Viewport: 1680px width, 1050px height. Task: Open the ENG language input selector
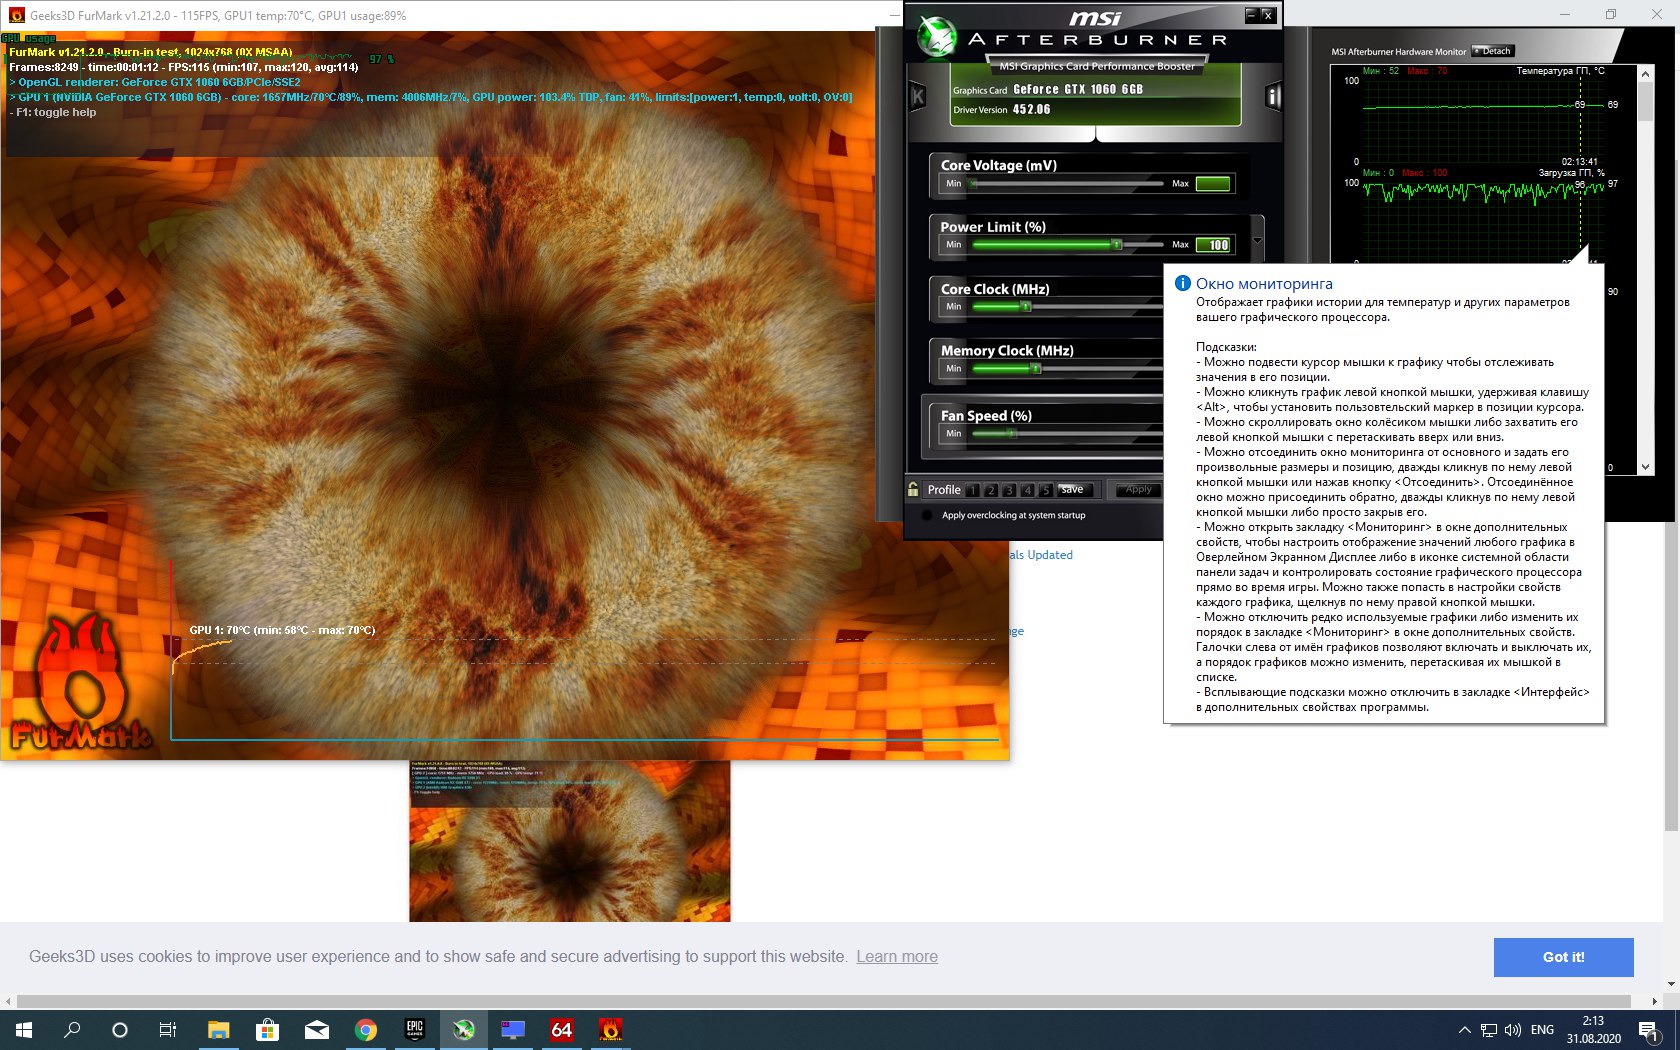point(1542,1029)
